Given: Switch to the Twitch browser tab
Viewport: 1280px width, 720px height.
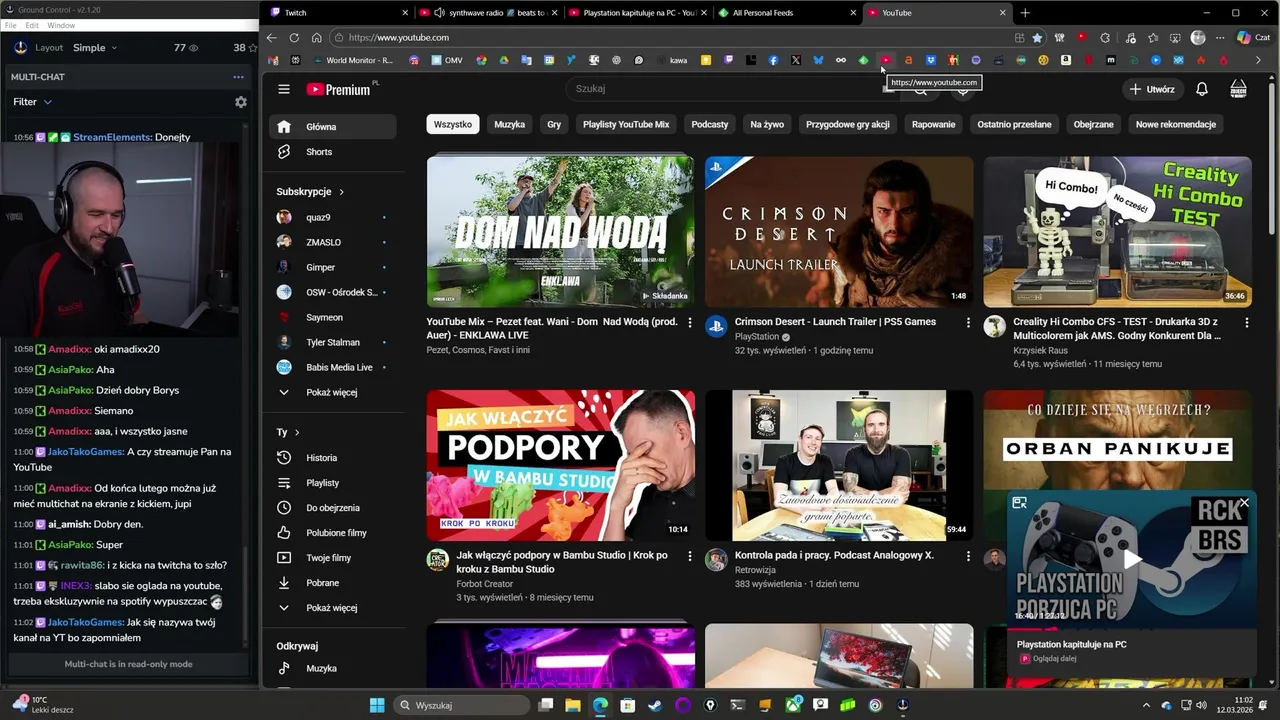Looking at the screenshot, I should pyautogui.click(x=339, y=13).
